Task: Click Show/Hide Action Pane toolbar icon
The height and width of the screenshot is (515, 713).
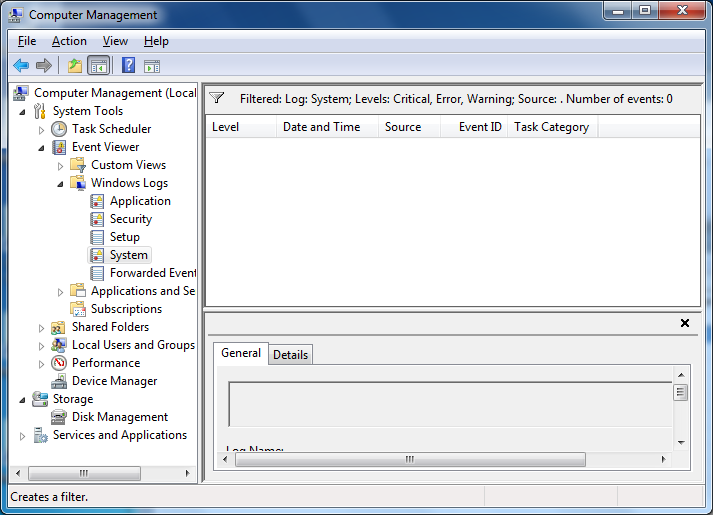Action: [x=152, y=66]
